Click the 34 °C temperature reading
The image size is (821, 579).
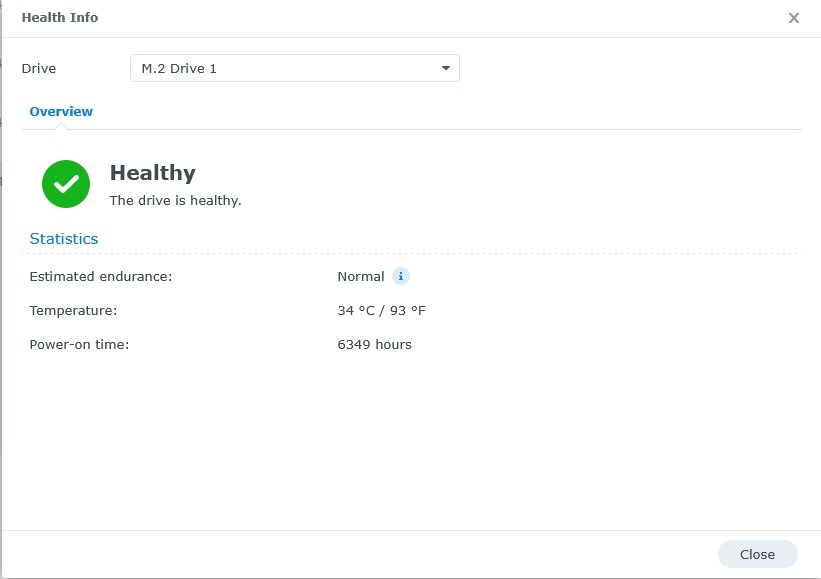[x=354, y=311]
